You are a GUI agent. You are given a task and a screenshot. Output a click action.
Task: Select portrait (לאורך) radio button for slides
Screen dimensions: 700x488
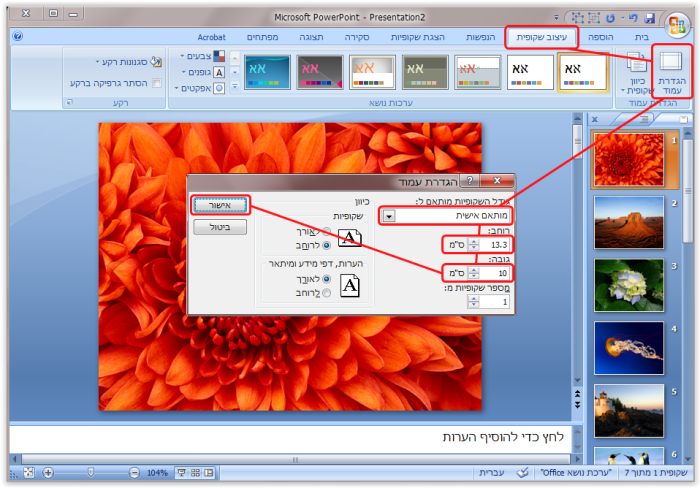point(326,230)
